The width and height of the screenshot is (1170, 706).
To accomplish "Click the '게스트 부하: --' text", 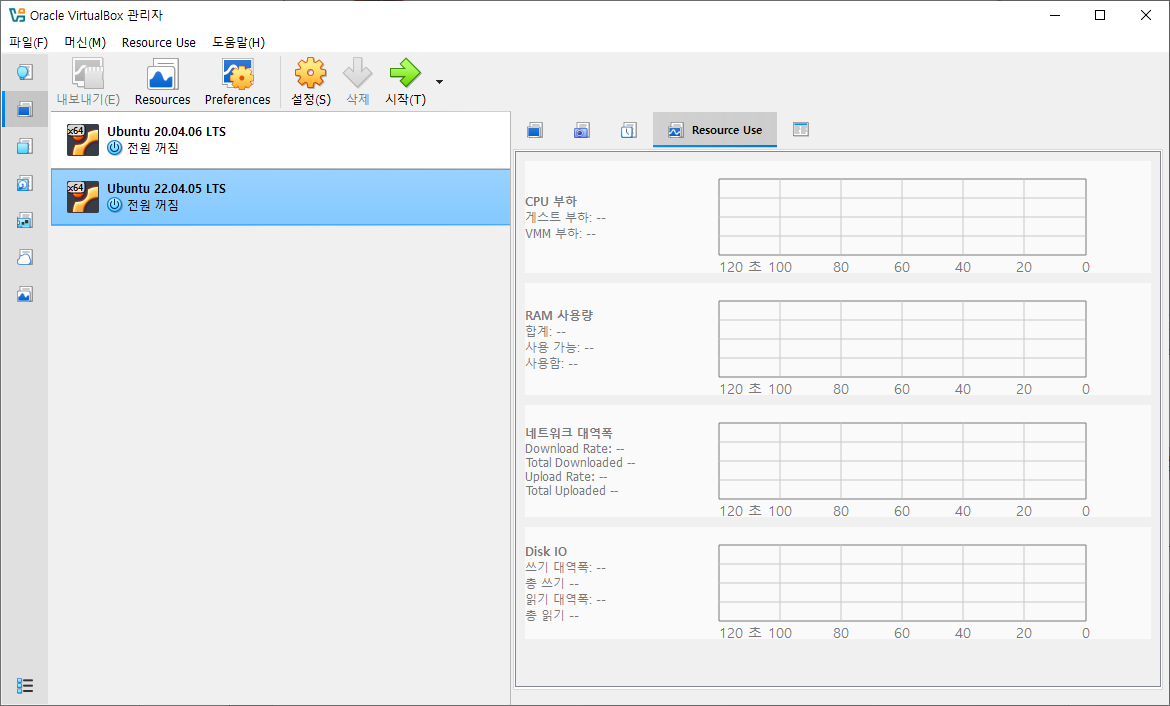I will 566,217.
